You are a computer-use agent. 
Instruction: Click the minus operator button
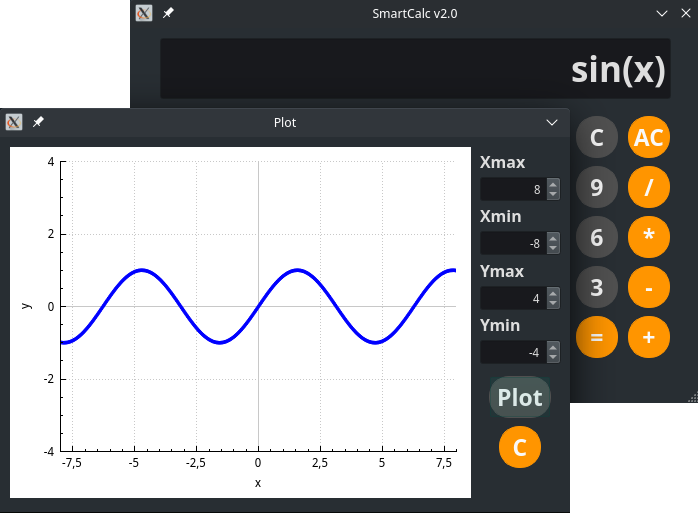point(649,287)
